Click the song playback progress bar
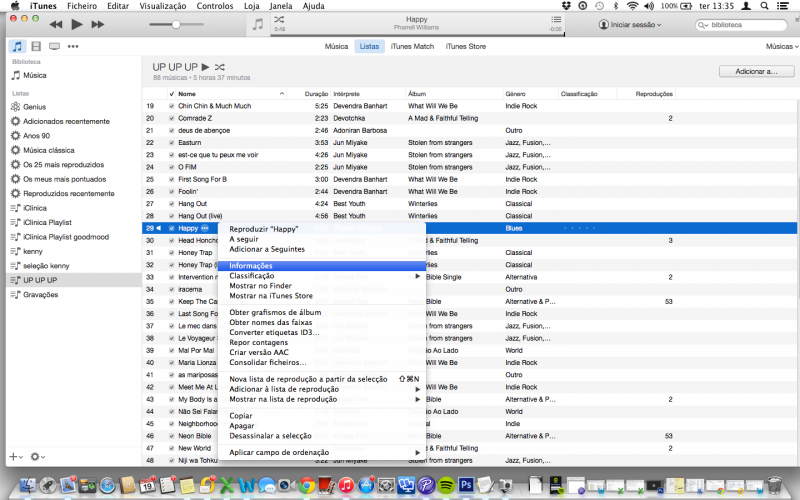The image size is (800, 500). coord(417,35)
